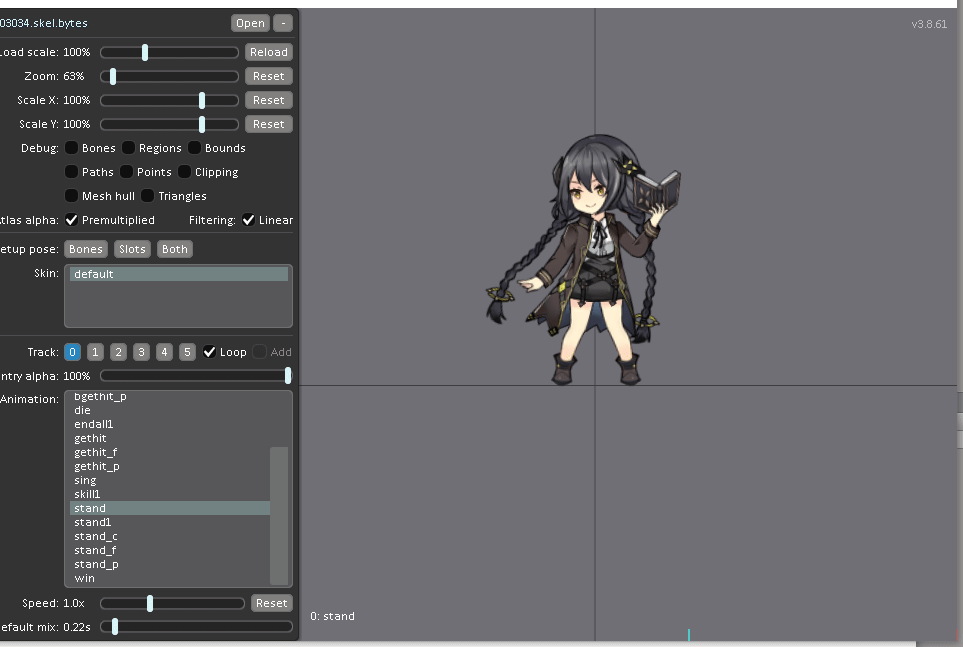This screenshot has height=647, width=963.
Task: Select track 2
Action: [119, 352]
